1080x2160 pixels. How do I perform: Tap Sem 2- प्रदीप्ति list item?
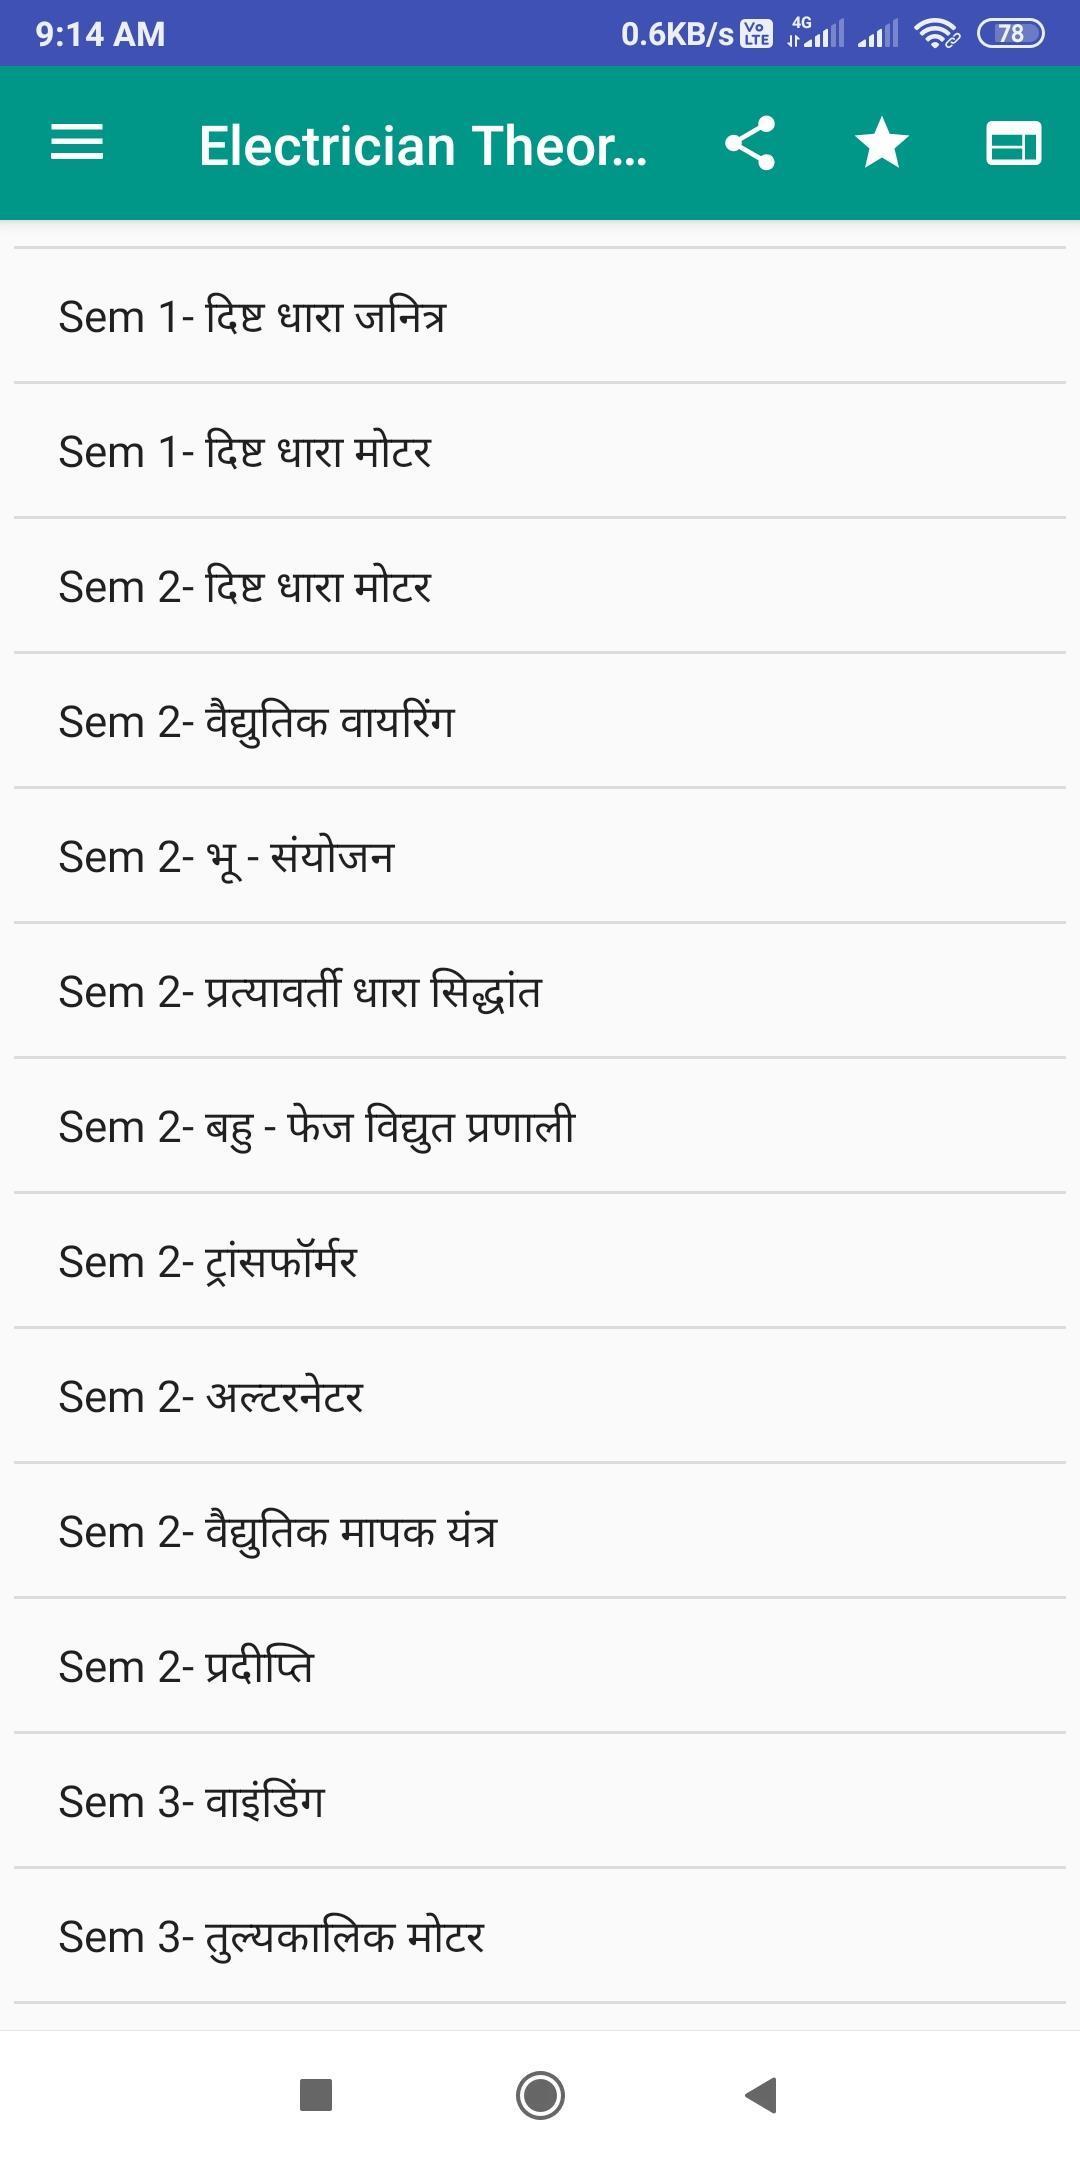[x=540, y=1667]
